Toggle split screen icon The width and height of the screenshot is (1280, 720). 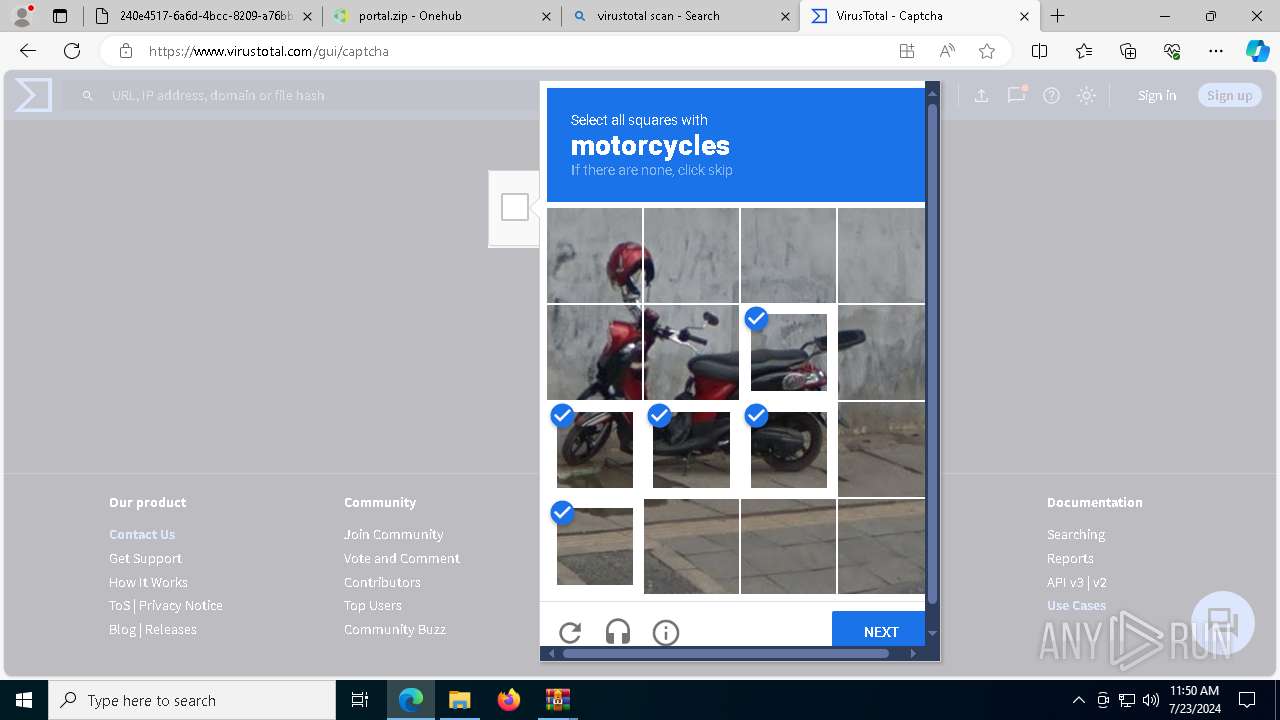point(1039,51)
